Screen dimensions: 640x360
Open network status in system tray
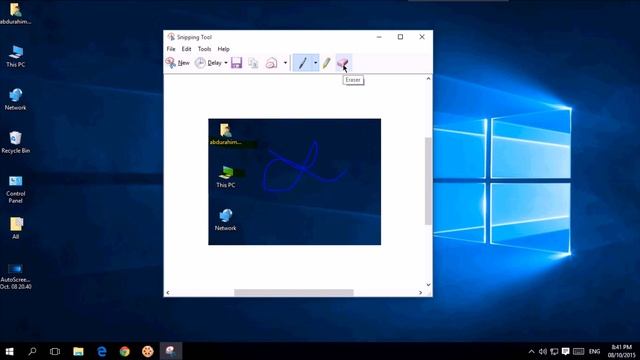[554, 351]
